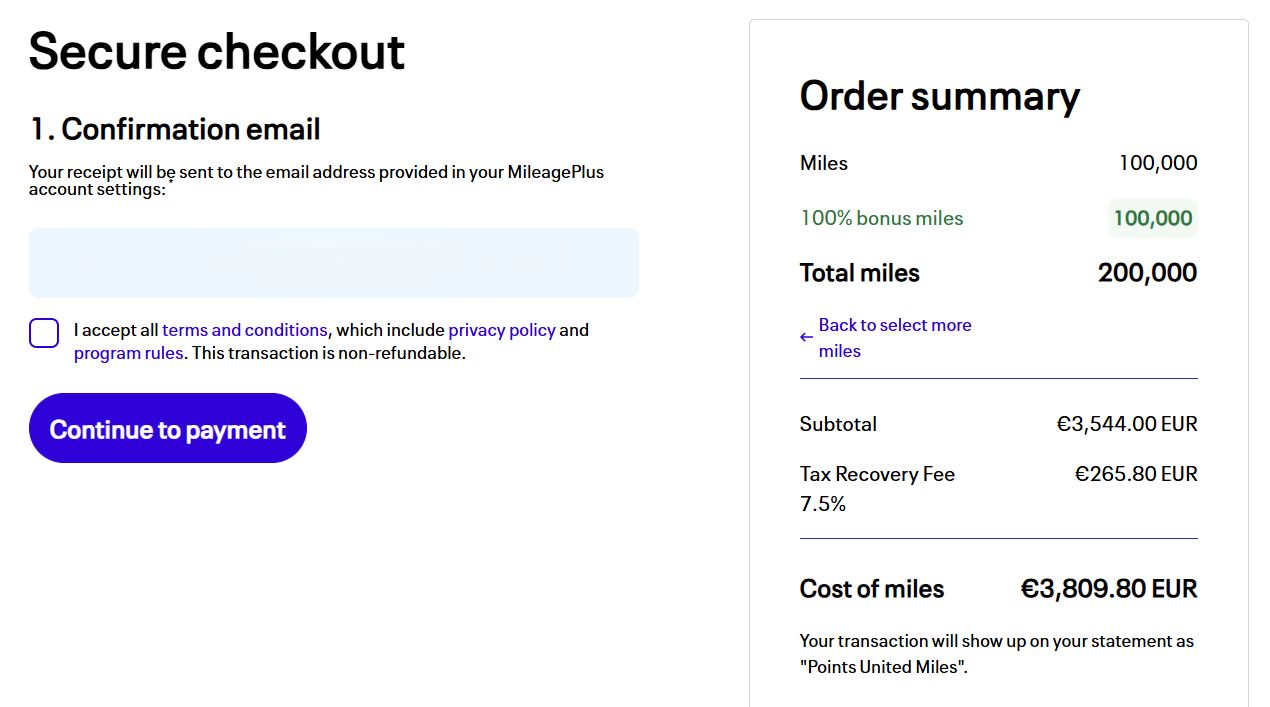The image size is (1270, 707).
Task: Click the Cost of miles label
Action: [x=871, y=589]
